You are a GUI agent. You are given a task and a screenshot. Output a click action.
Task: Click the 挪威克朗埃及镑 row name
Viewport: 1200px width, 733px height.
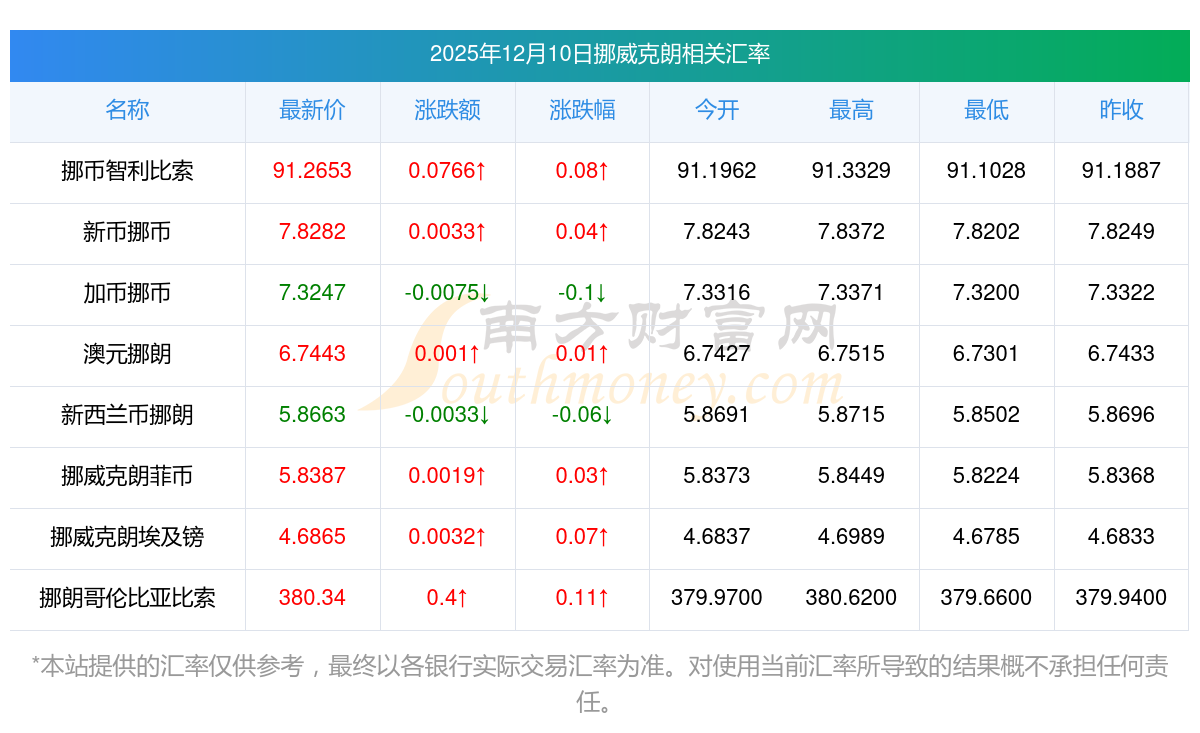(127, 537)
